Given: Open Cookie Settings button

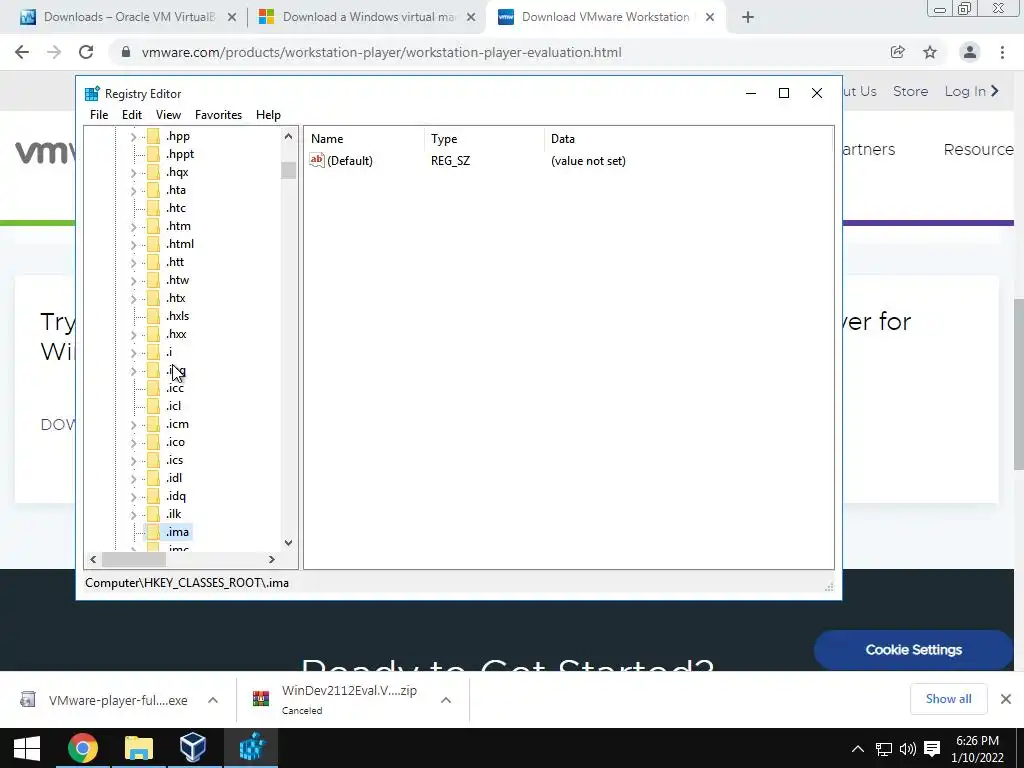Looking at the screenshot, I should (x=913, y=650).
